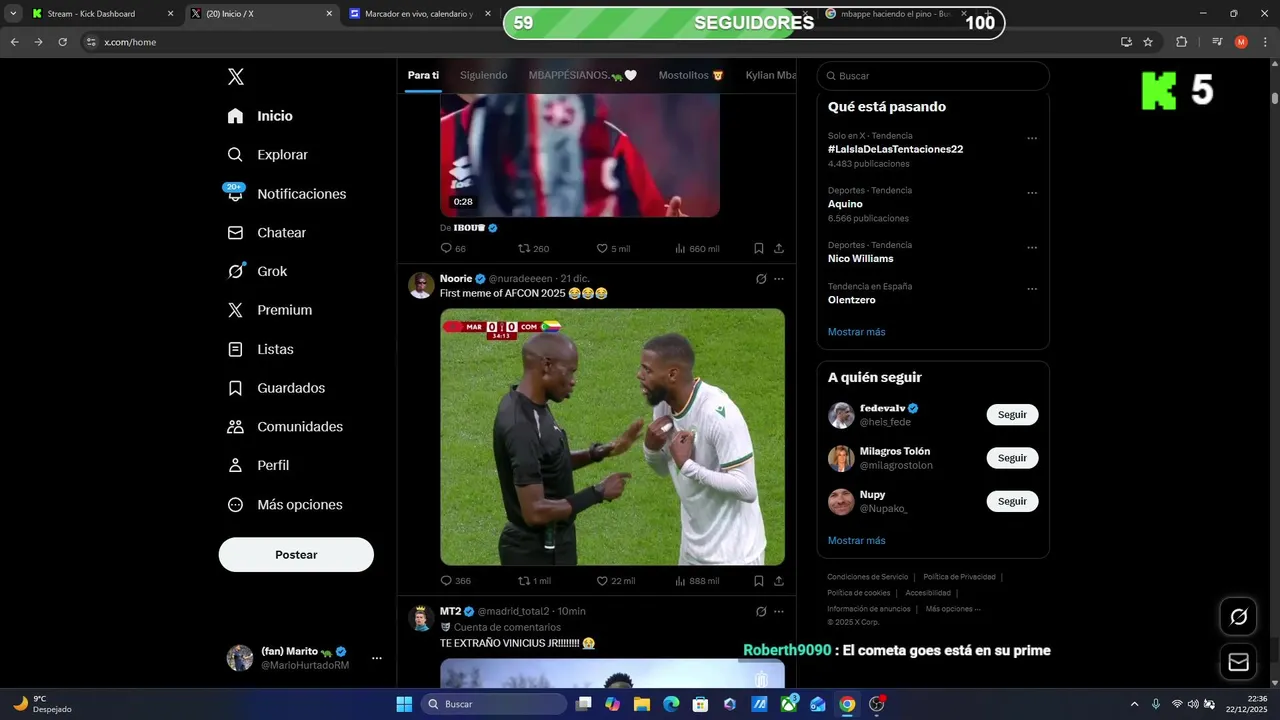Image resolution: width=1280 pixels, height=720 pixels.
Task: Switch to the Para ti tab
Action: [423, 75]
